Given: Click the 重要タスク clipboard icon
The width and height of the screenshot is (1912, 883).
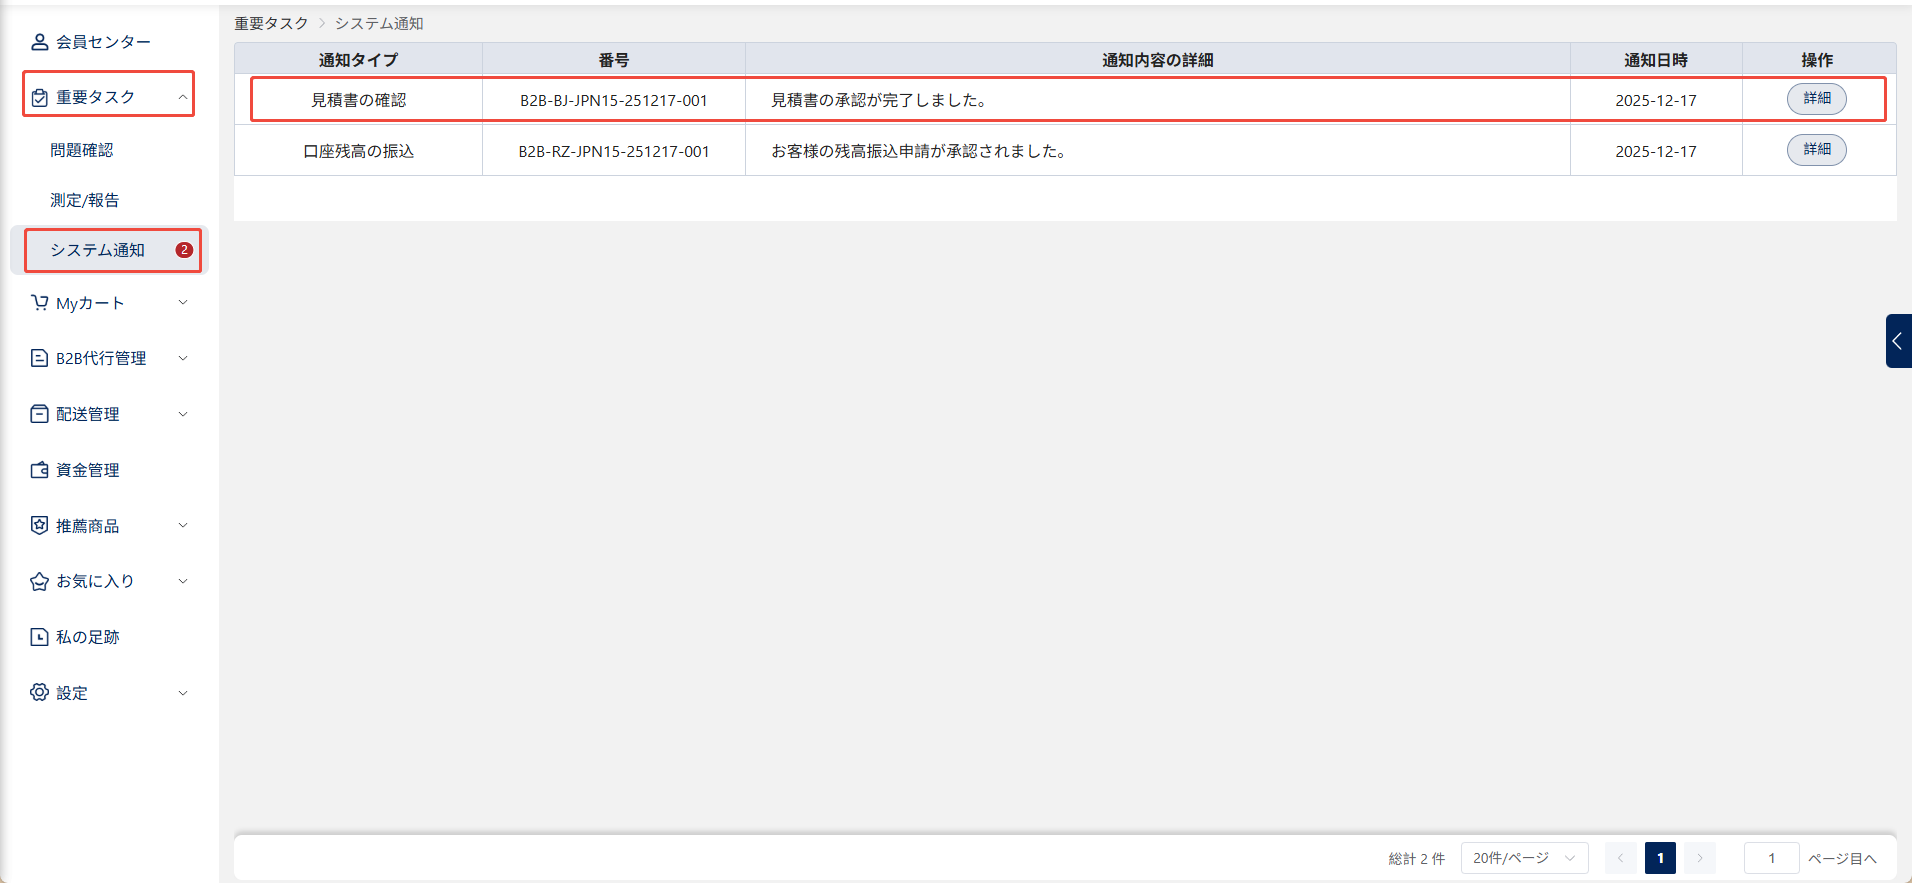Looking at the screenshot, I should coord(39,97).
